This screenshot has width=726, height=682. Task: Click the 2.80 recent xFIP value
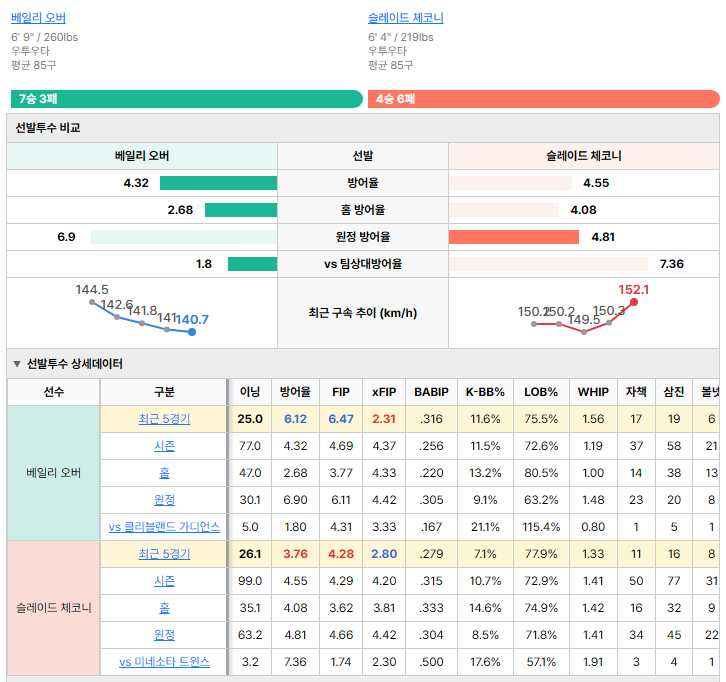point(384,554)
